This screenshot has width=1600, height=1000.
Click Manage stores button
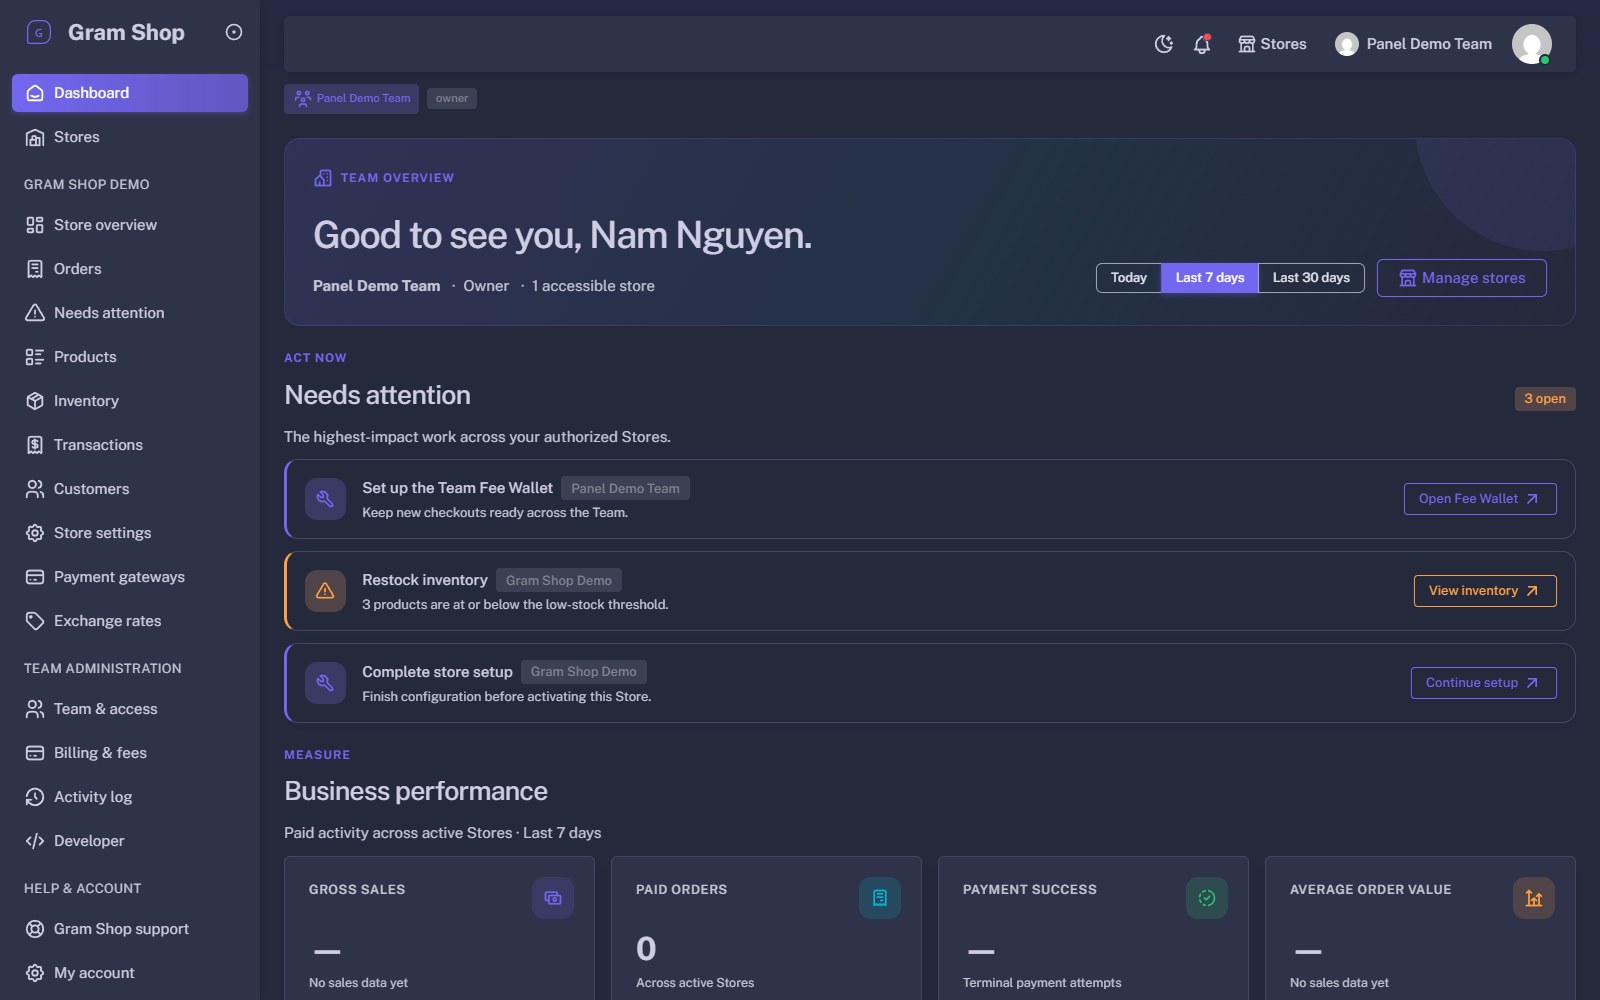(1462, 278)
